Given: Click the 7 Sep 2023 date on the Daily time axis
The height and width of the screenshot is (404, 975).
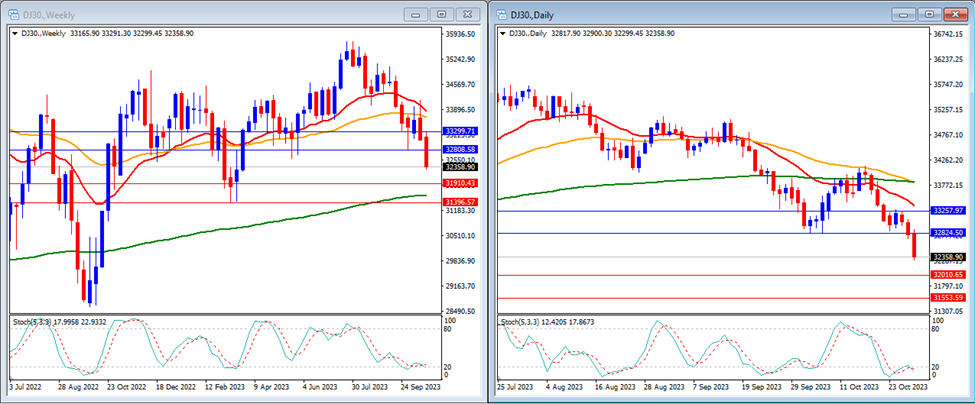Looking at the screenshot, I should click(713, 386).
